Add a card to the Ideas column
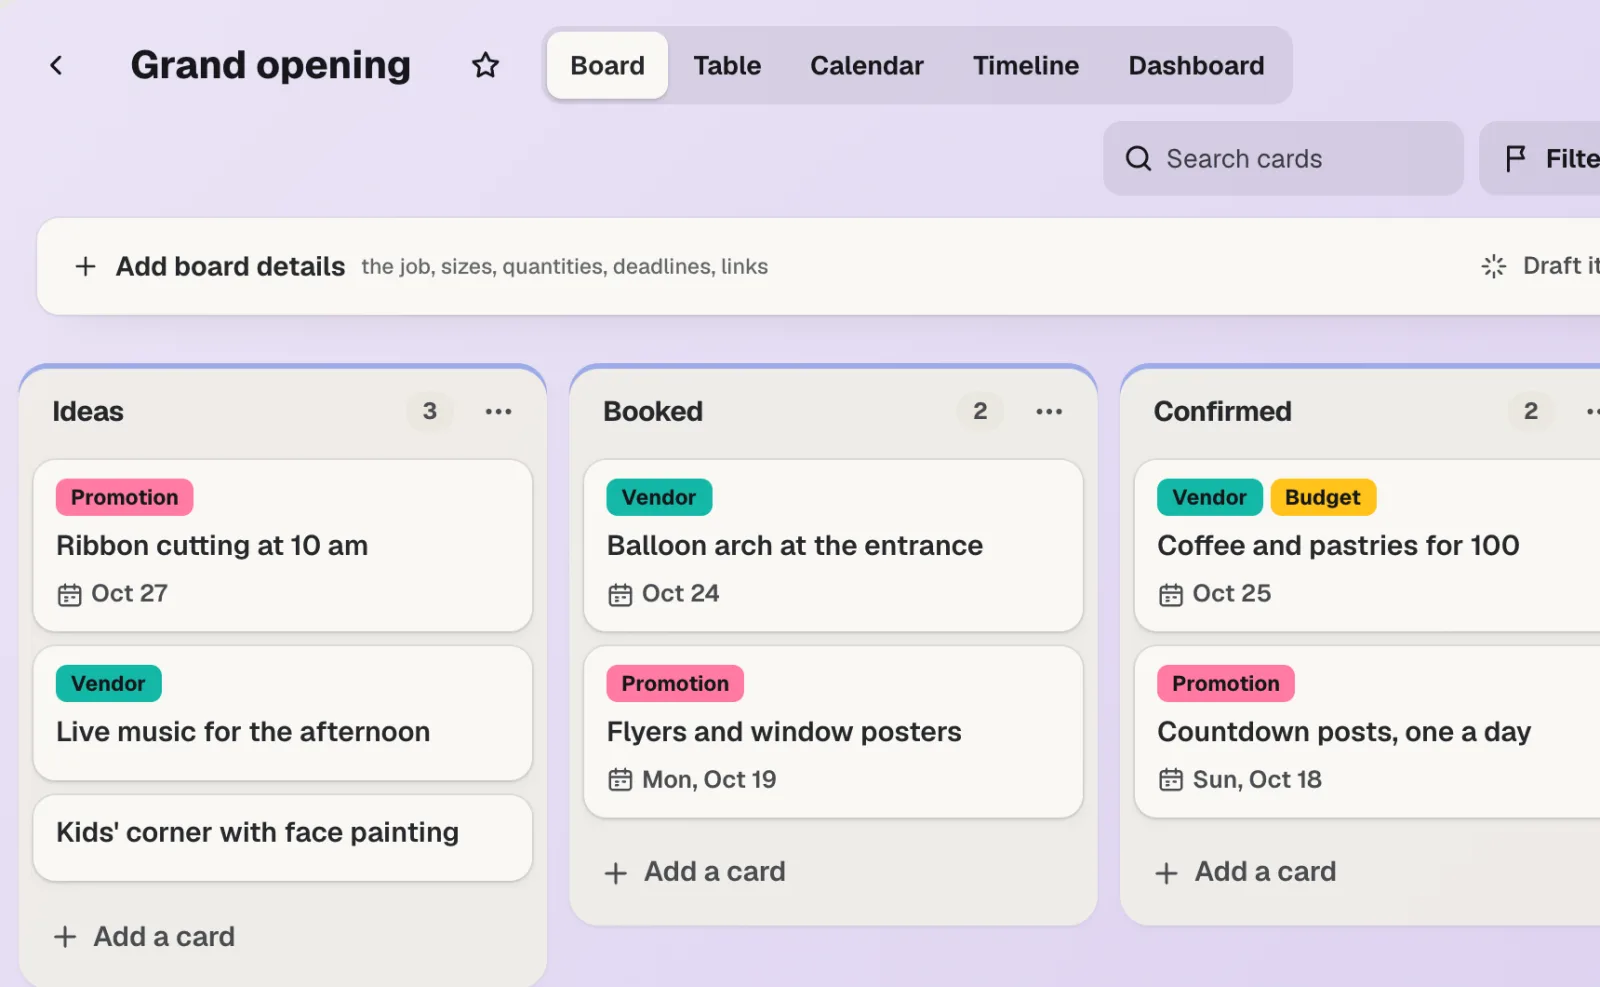This screenshot has width=1600, height=987. 145,937
